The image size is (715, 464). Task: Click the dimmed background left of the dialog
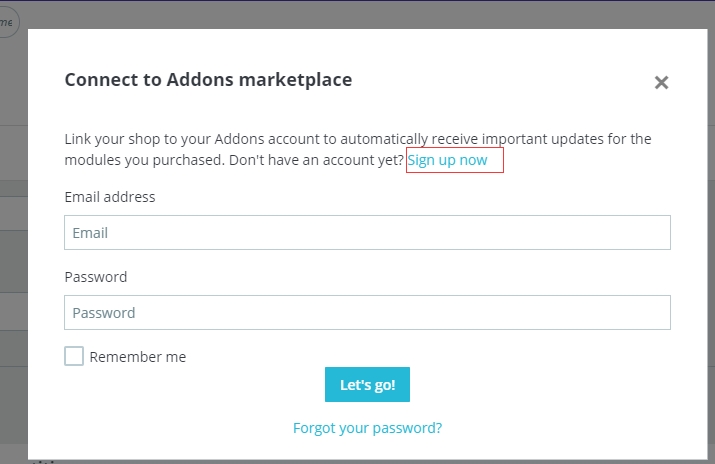coord(13,250)
